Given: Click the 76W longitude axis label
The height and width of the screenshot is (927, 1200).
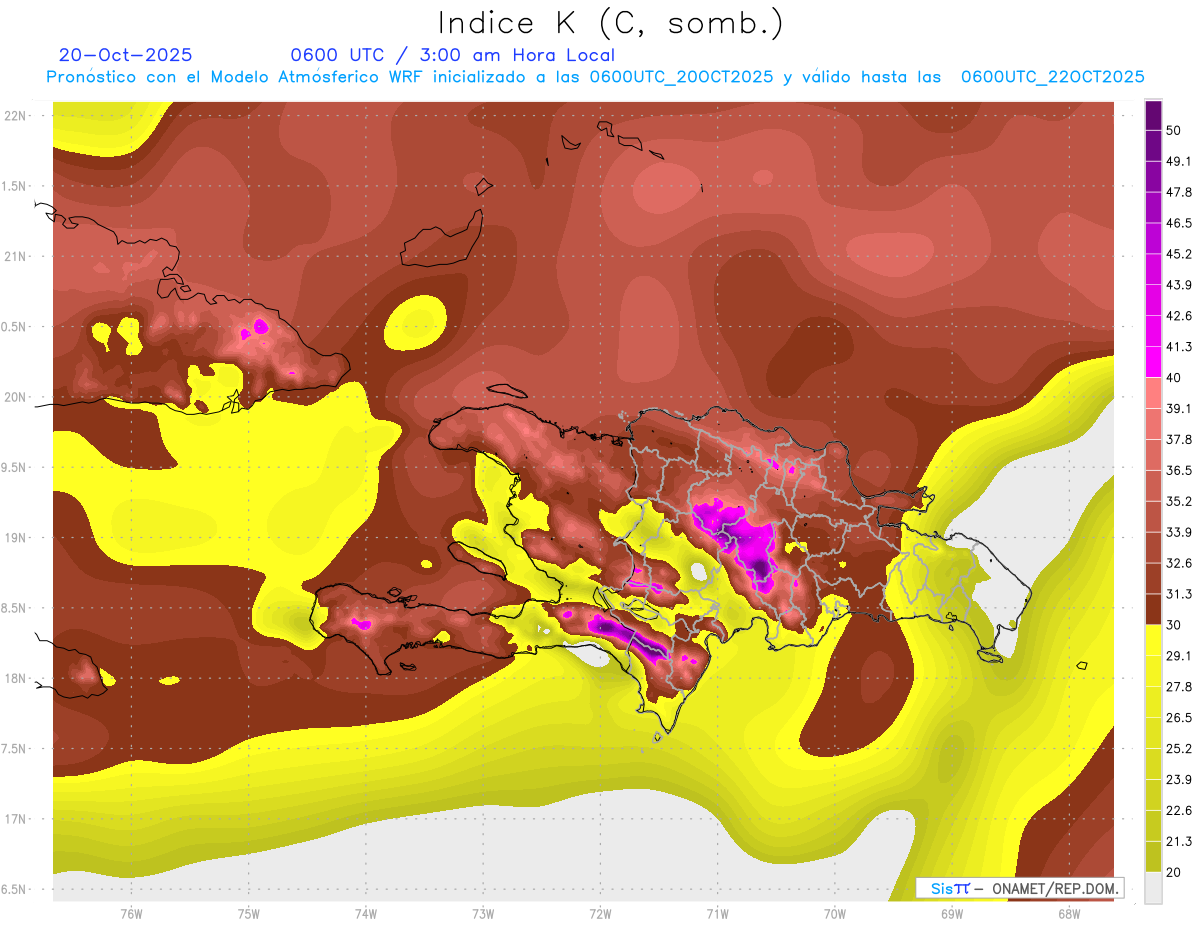Looking at the screenshot, I should point(131,913).
